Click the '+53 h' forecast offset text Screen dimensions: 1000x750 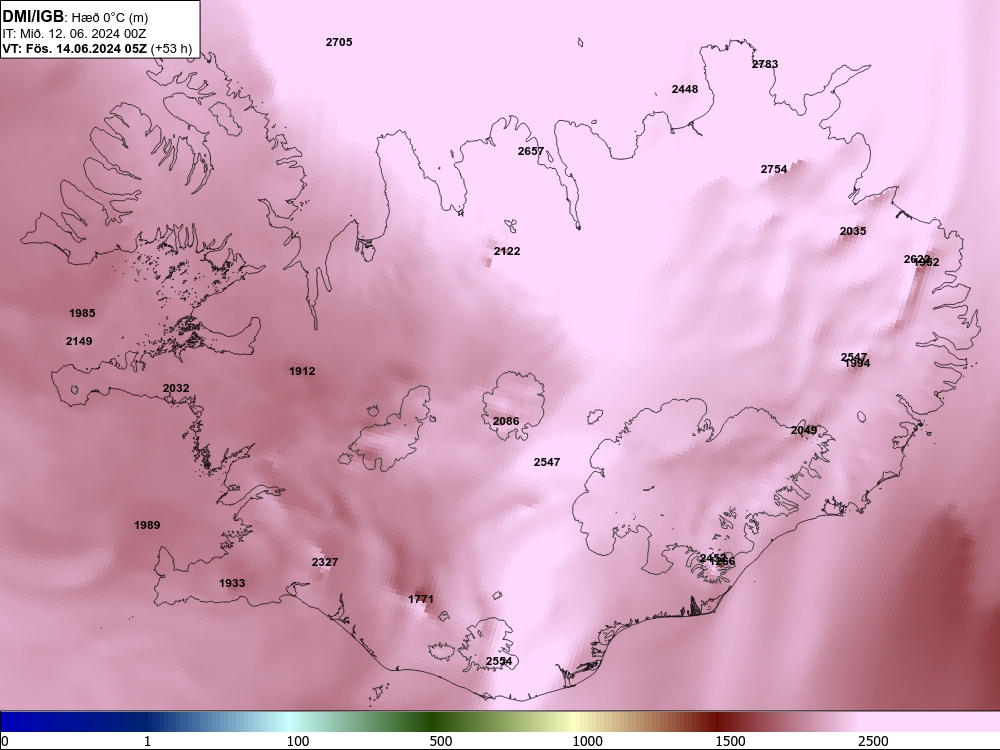tap(171, 48)
